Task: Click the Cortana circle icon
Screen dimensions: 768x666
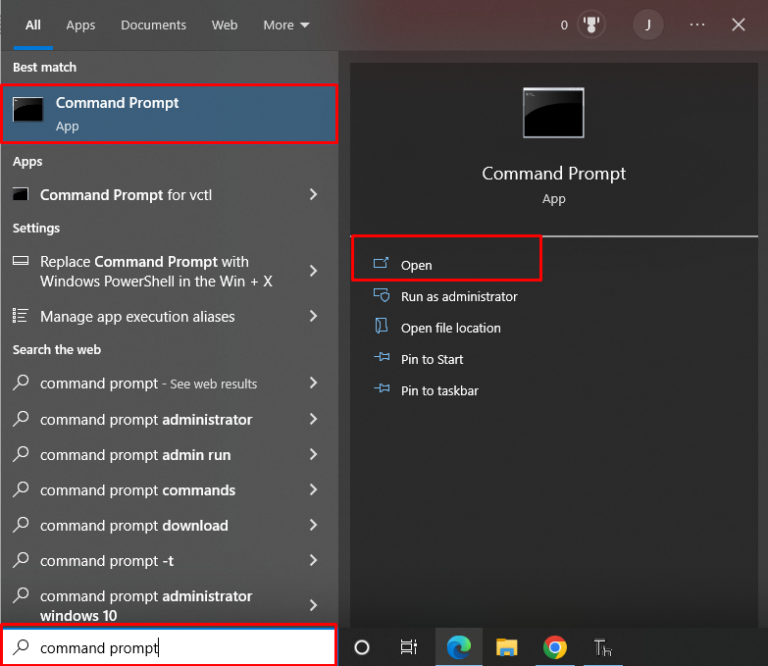Action: pos(362,647)
